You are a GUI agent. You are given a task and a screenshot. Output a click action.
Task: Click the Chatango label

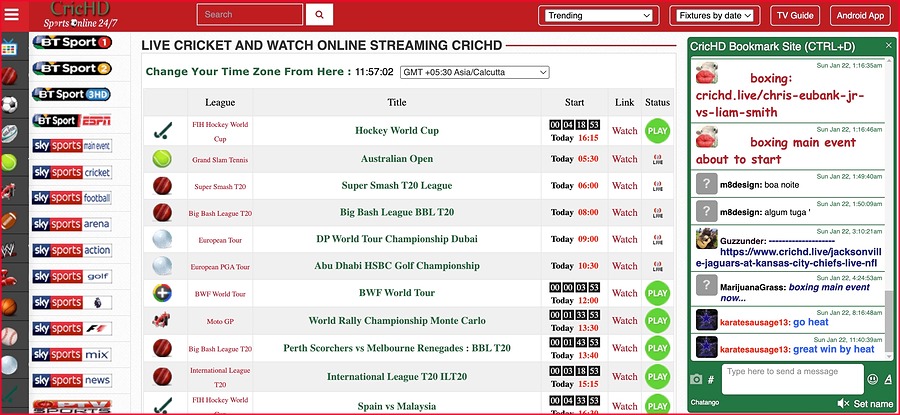tap(704, 403)
